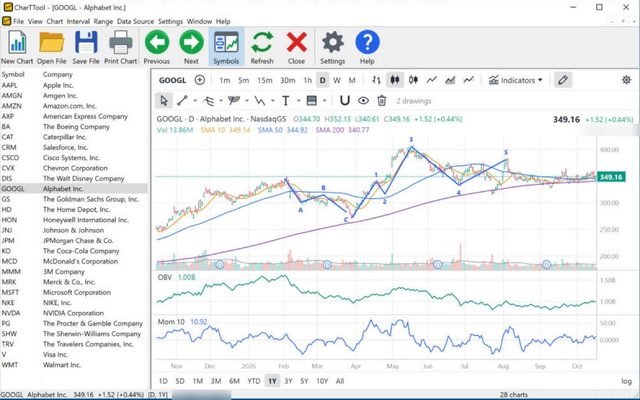The width and height of the screenshot is (640, 400).
Task: Select AAPL Apple Inc. row
Action: 74,85
